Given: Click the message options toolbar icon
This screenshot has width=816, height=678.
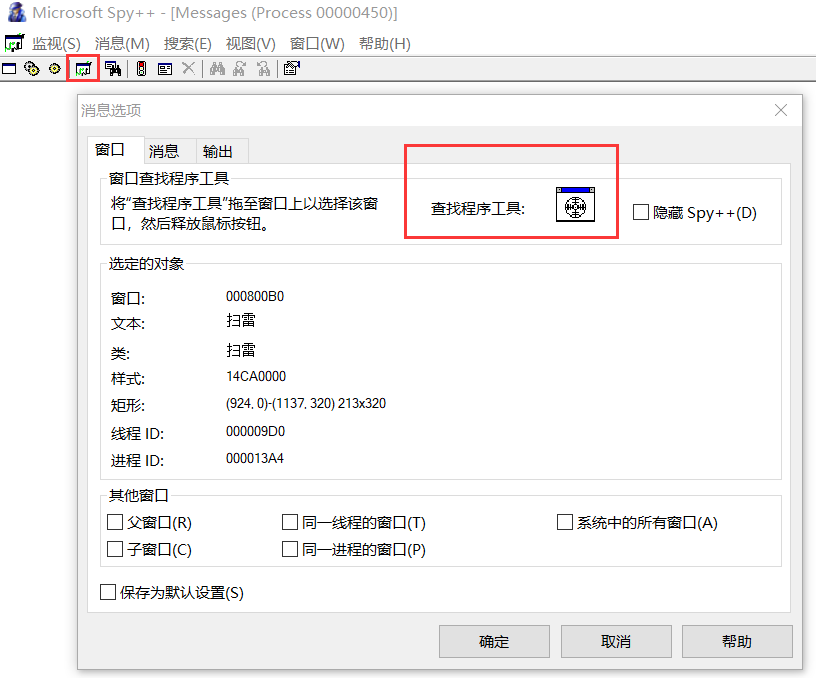Looking at the screenshot, I should pos(165,69).
